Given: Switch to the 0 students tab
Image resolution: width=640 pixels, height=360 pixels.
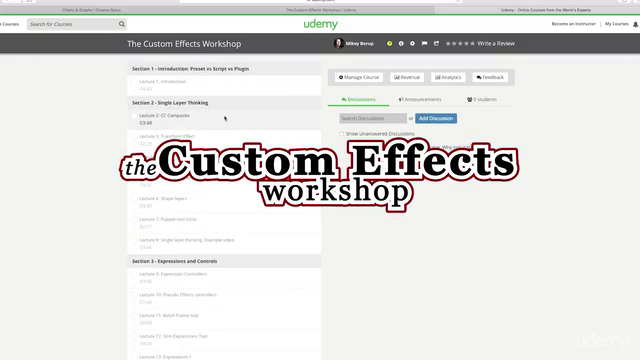Looking at the screenshot, I should coord(482,99).
